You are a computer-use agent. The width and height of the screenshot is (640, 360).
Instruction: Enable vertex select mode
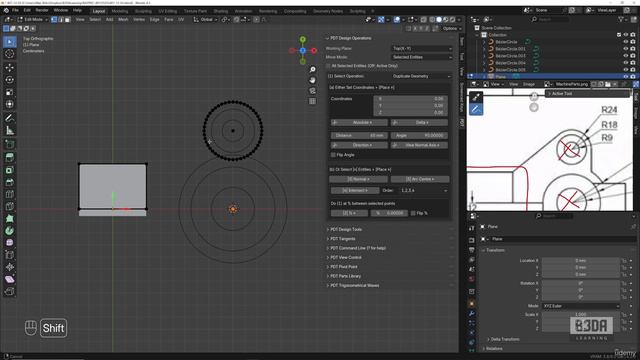(x=54, y=19)
